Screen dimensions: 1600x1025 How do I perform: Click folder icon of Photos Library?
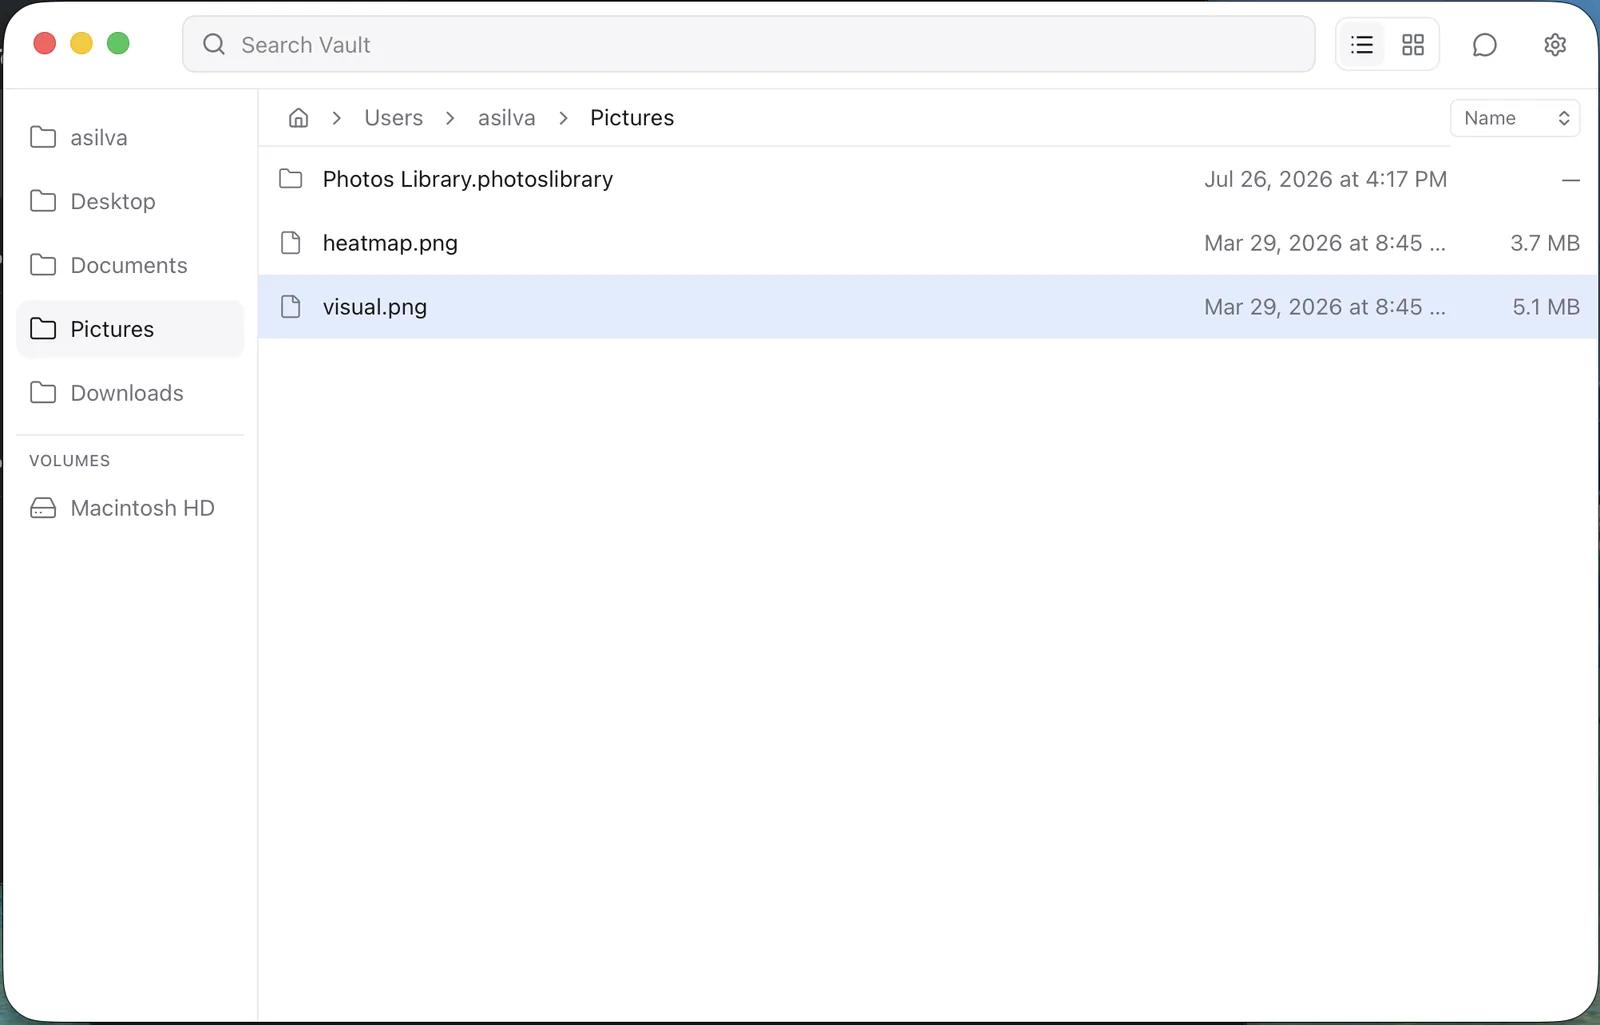click(291, 179)
